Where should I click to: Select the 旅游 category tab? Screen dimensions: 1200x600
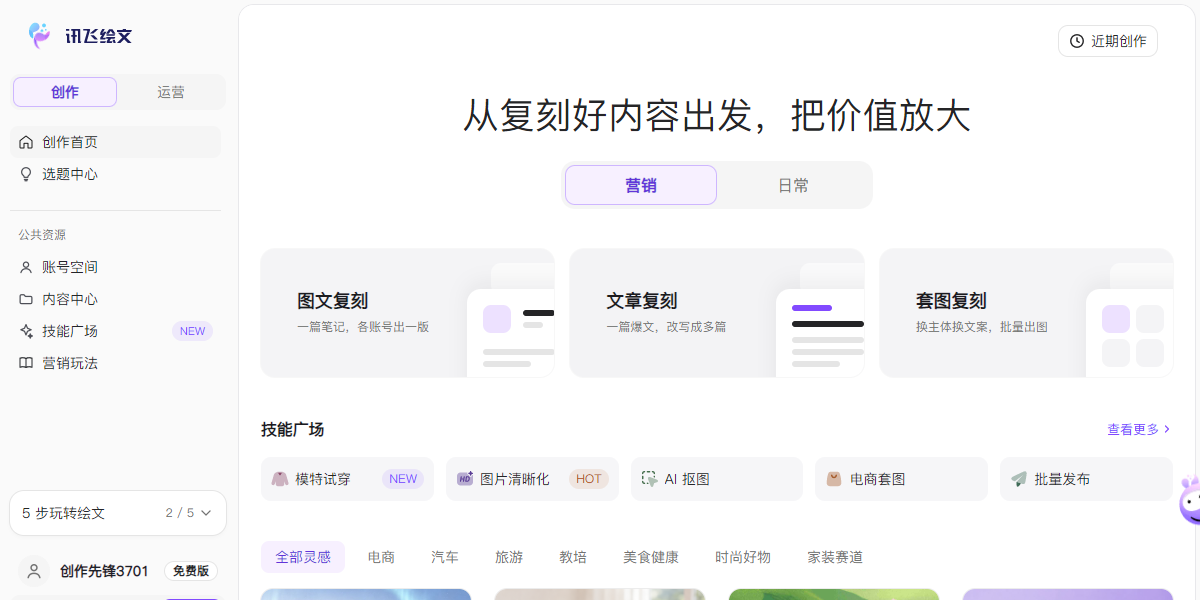click(509, 557)
